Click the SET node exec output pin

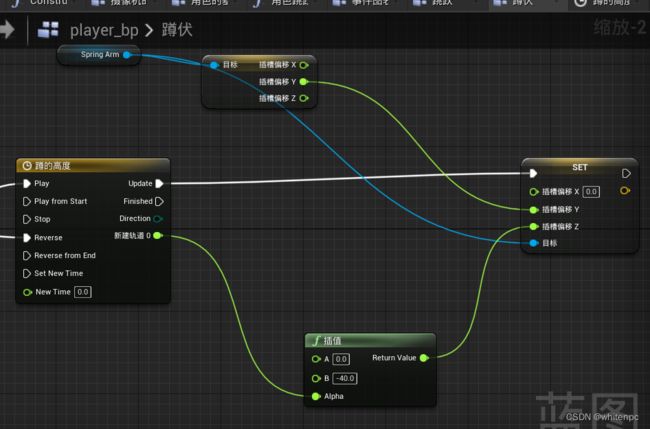626,173
